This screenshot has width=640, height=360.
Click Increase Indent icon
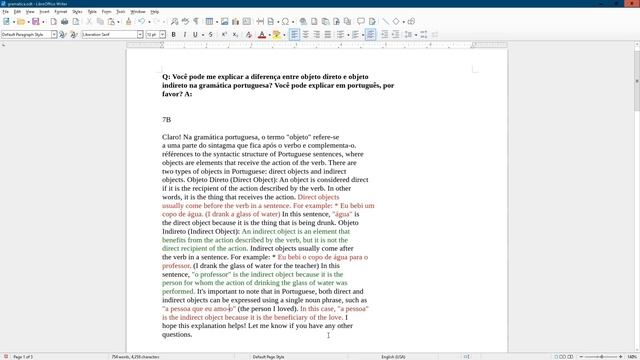pos(384,35)
